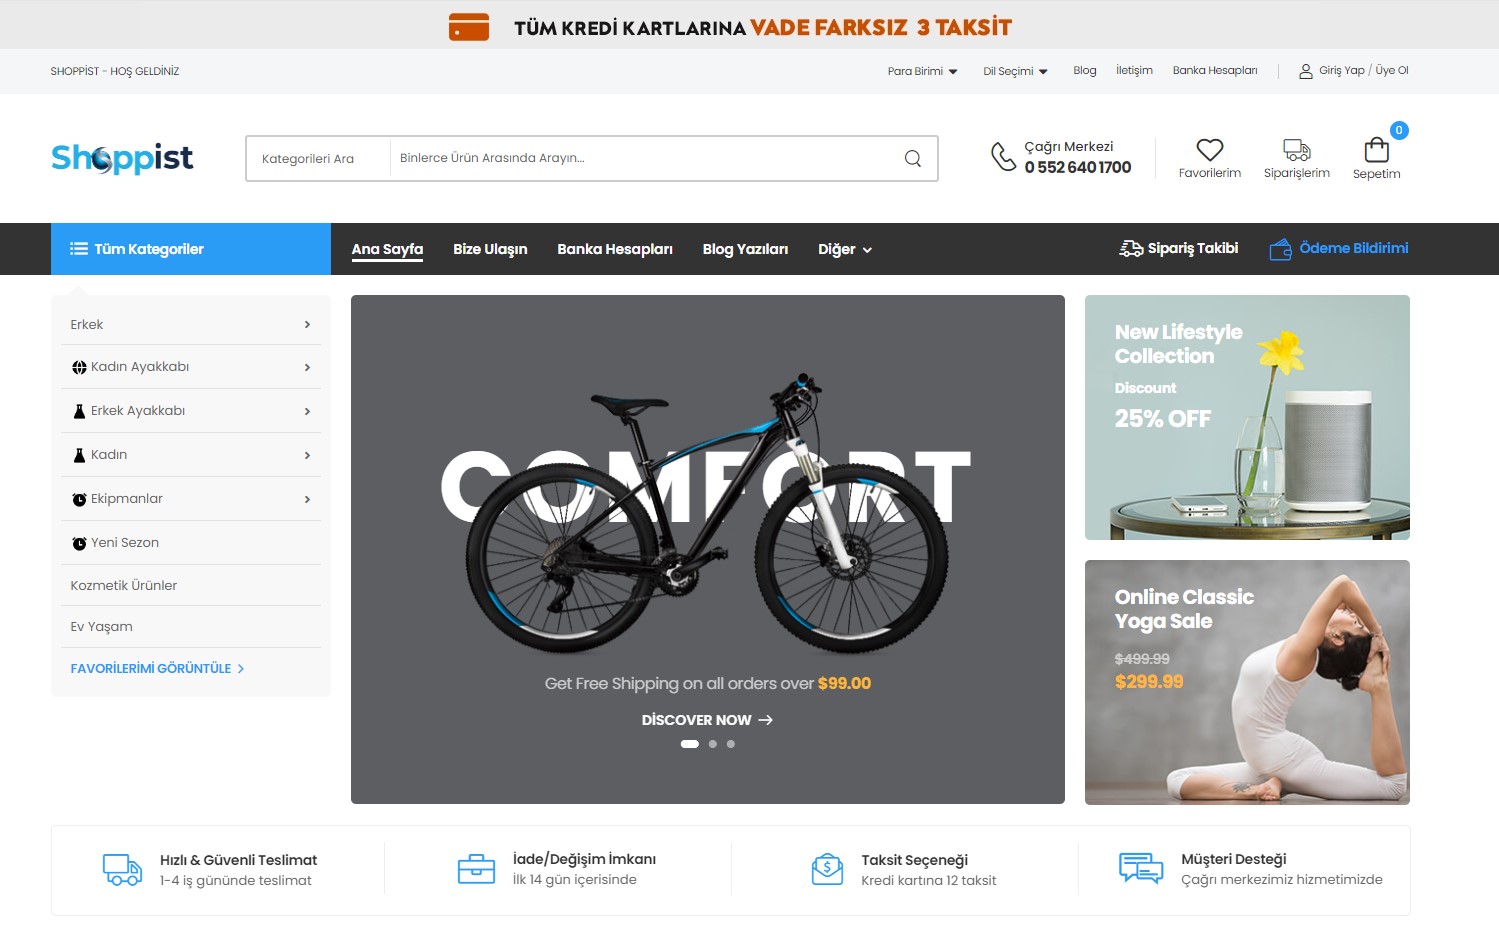Open the Siparişlerim truck icon
The height and width of the screenshot is (927, 1499).
[x=1296, y=150]
